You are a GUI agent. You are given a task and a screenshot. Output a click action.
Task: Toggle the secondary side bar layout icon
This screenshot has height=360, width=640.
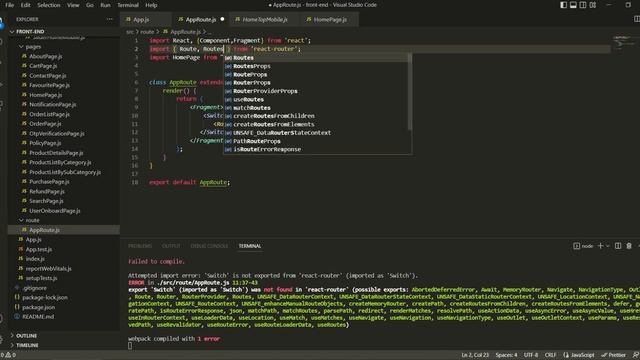583,5
